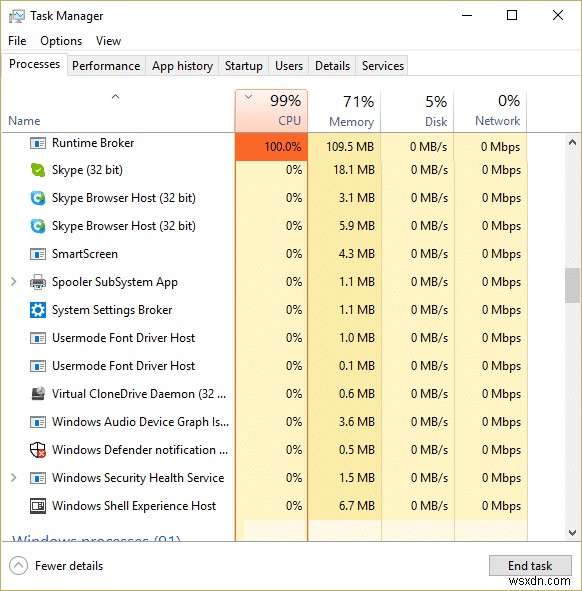Viewport: 582px width, 591px height.
Task: Click the icon of the Usermode Font Driver Host using 1.0 MB
Action: (38, 338)
